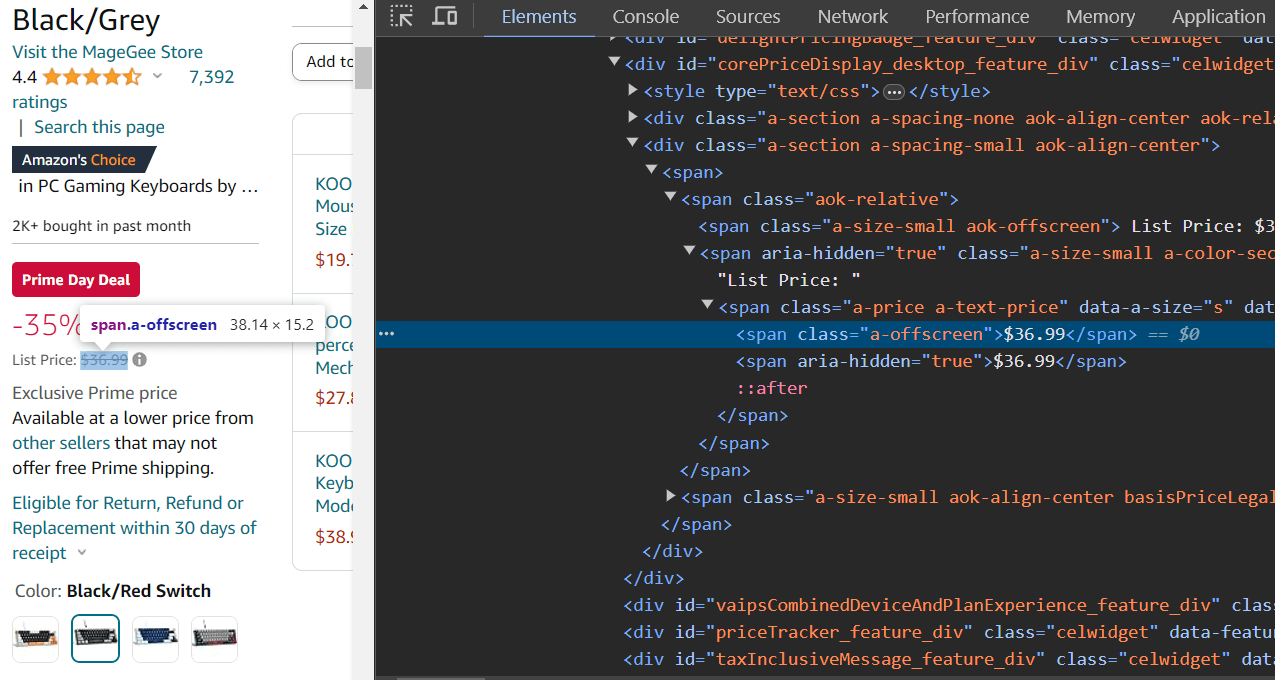Open the rating dropdown chevron near 4.4

pos(157,76)
